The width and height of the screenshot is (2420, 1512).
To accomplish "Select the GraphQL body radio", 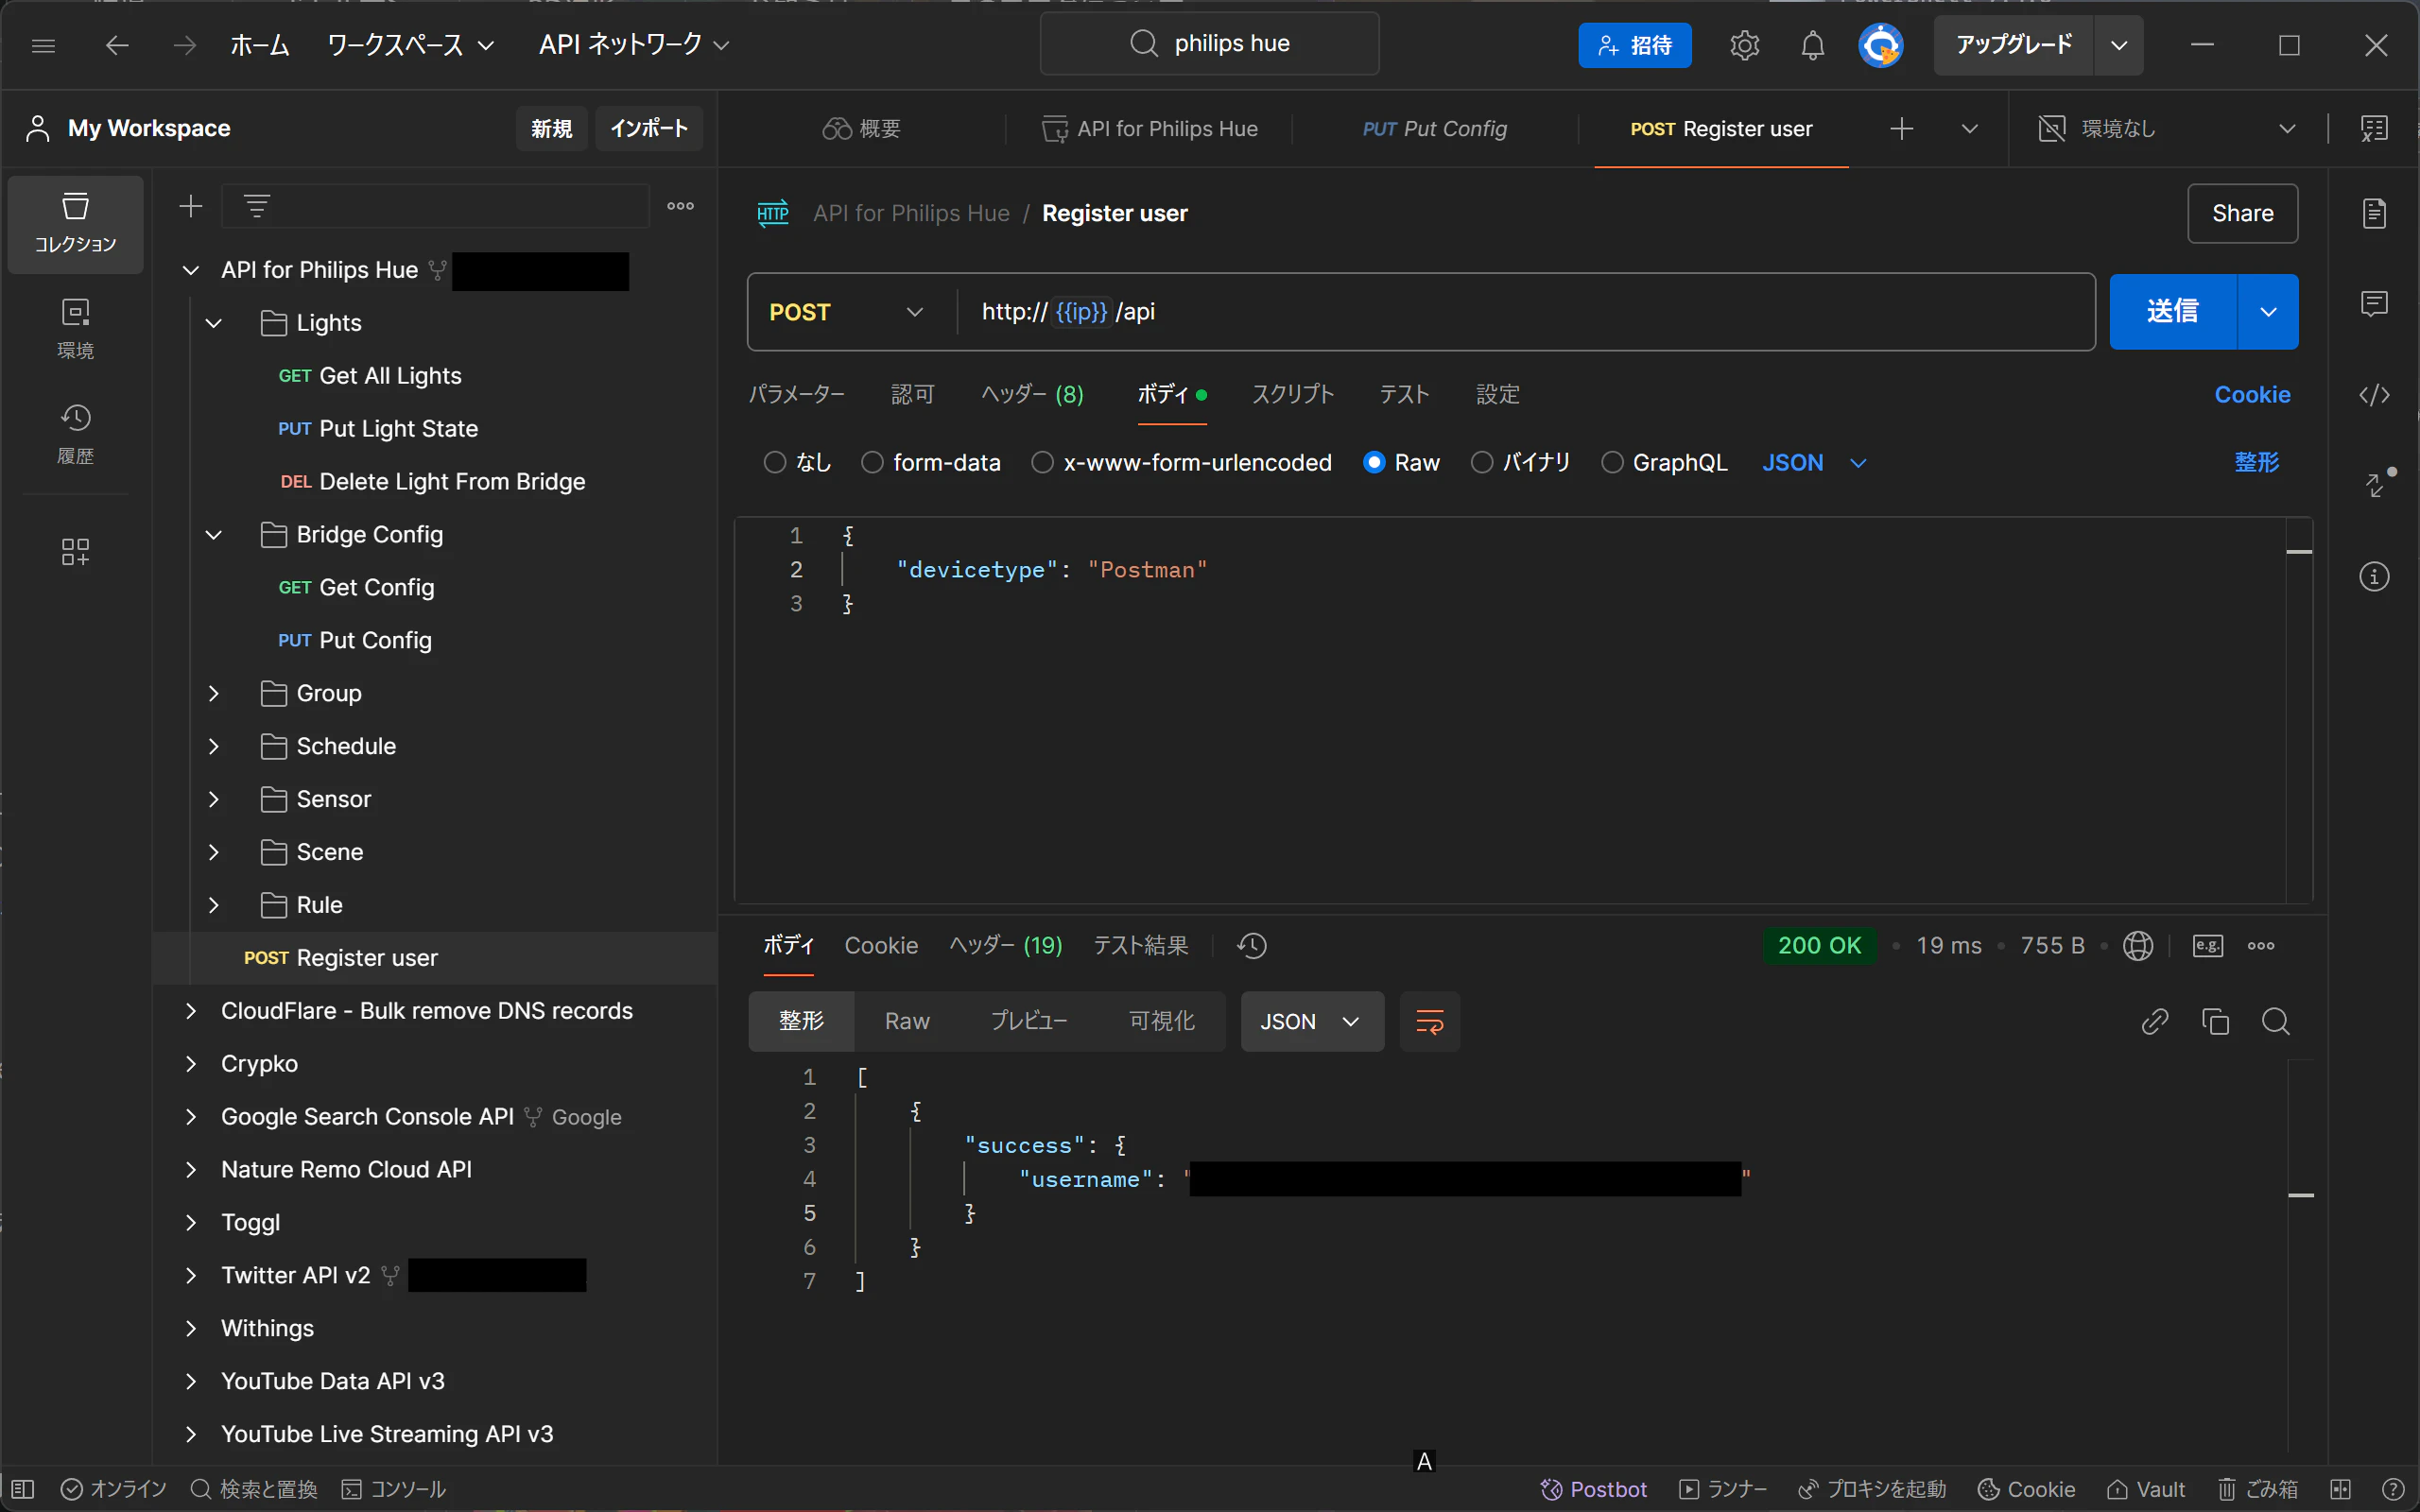I will pyautogui.click(x=1612, y=462).
